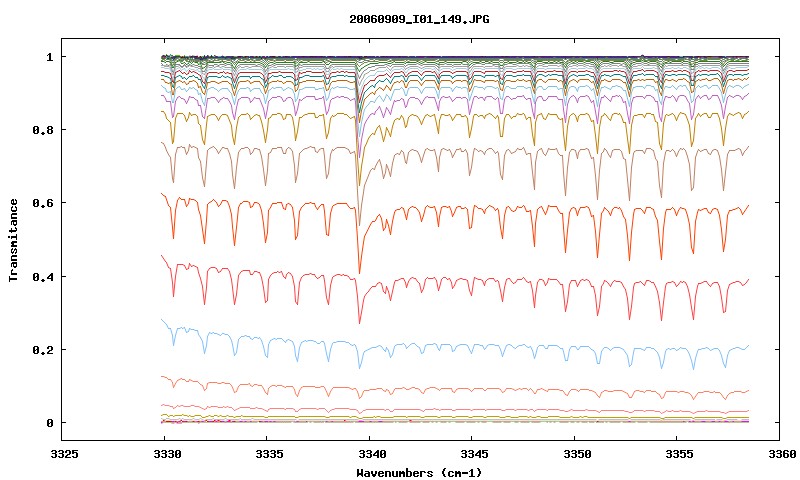This screenshot has height=480, width=800.
Task: Click the y-axis tick label 0.6
Action: 43,203
